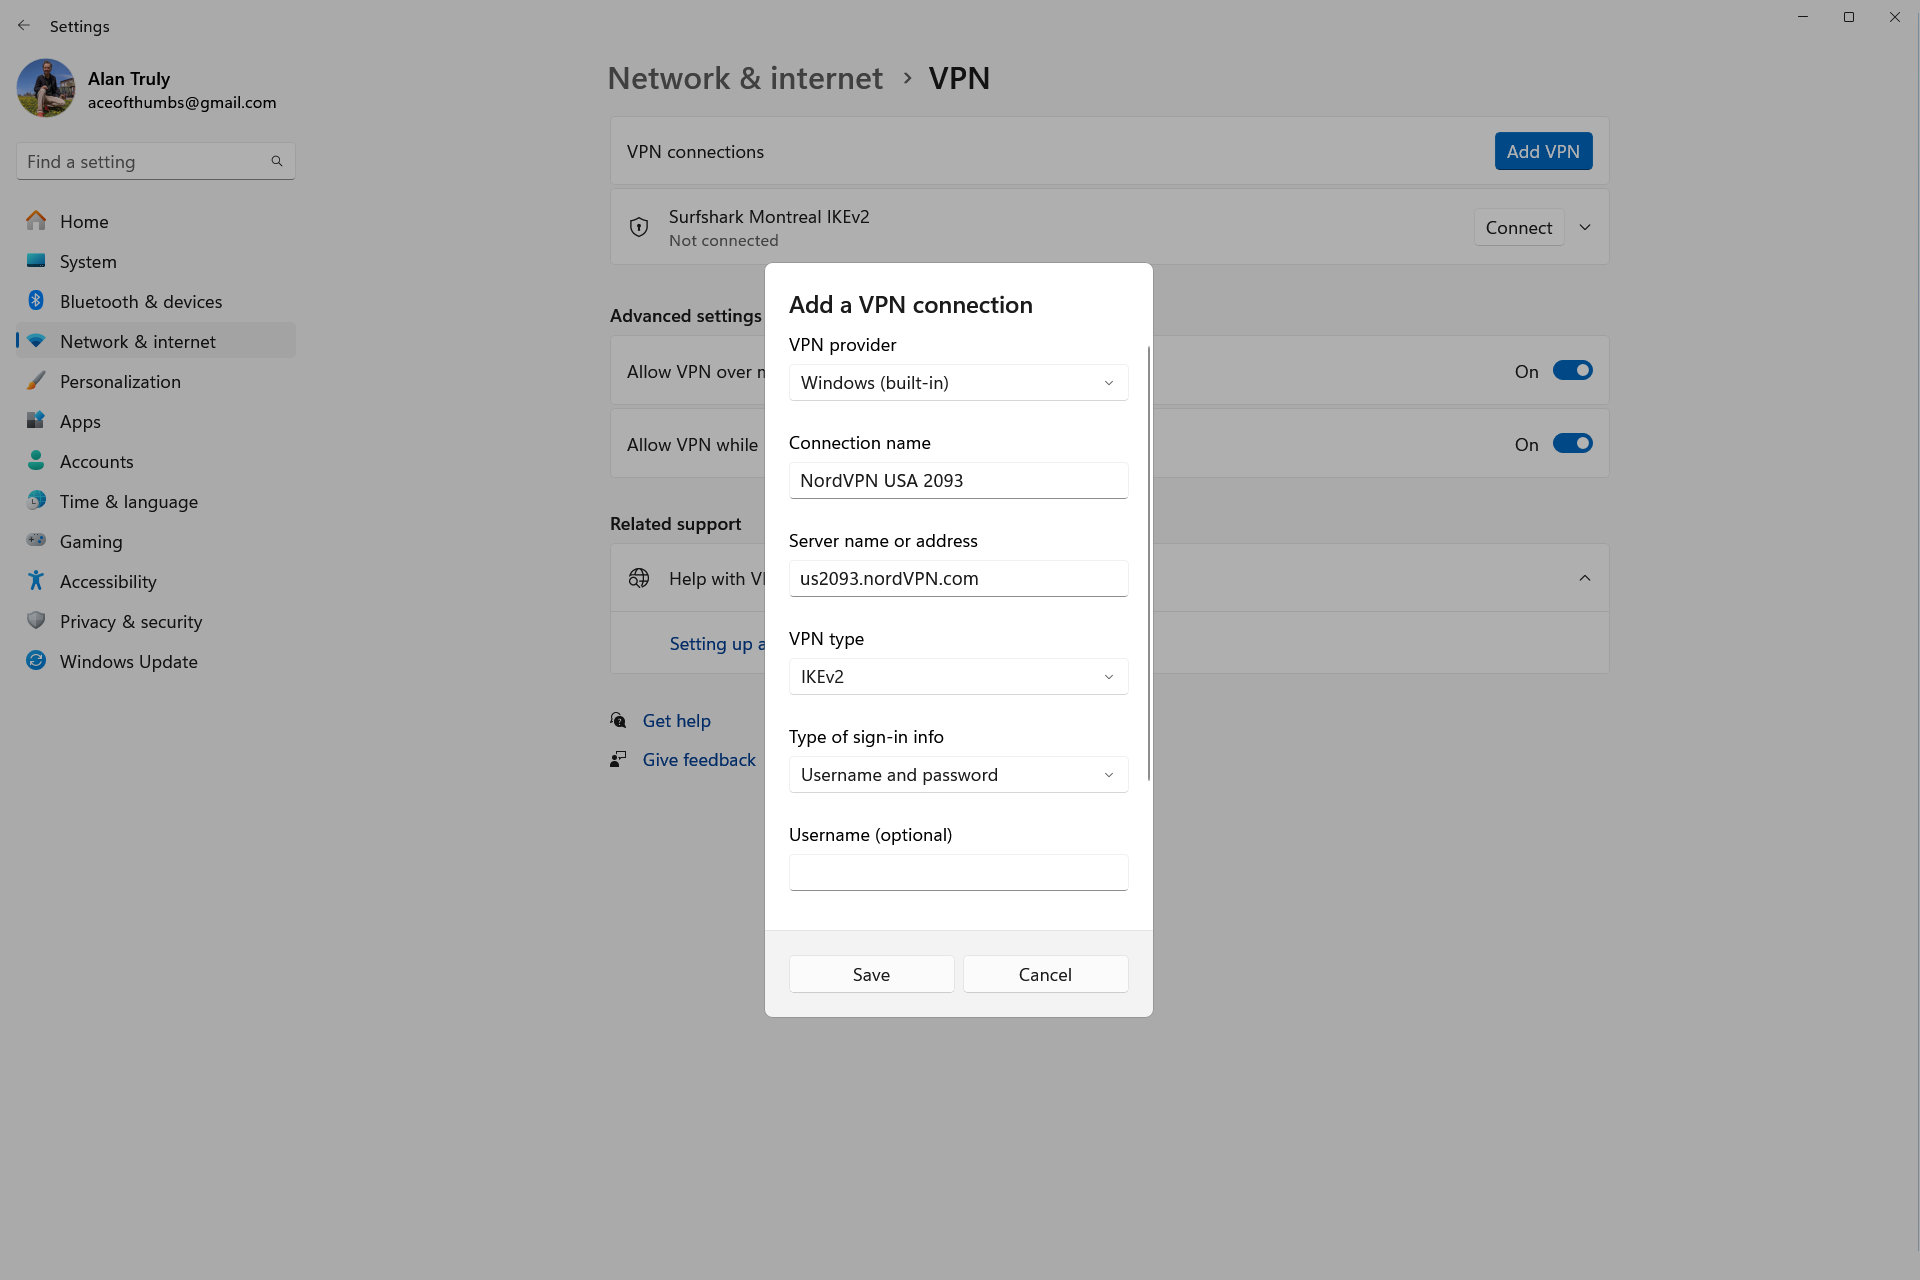Toggle Allow VPN over metered networks
This screenshot has height=1280, width=1920.
click(1571, 371)
